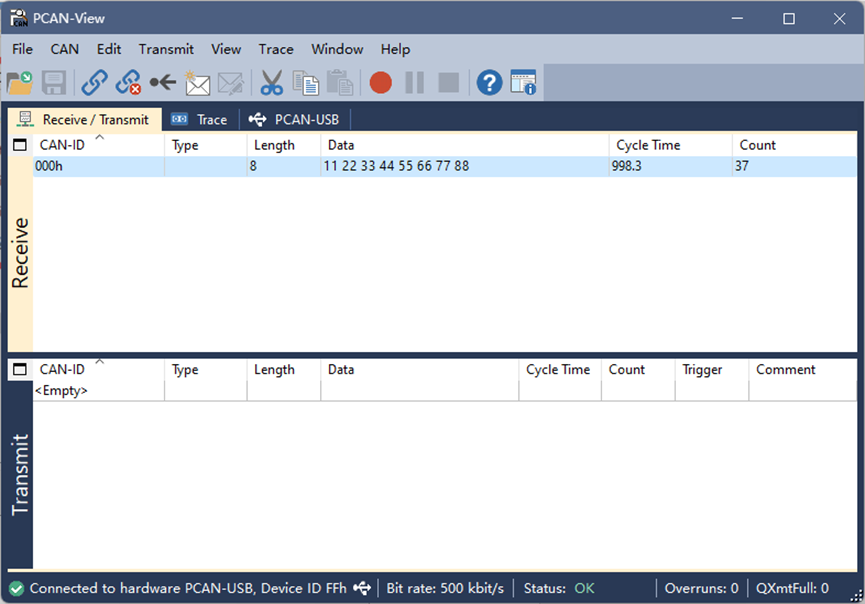Click the Reset hardware arrow icon

coord(163,83)
